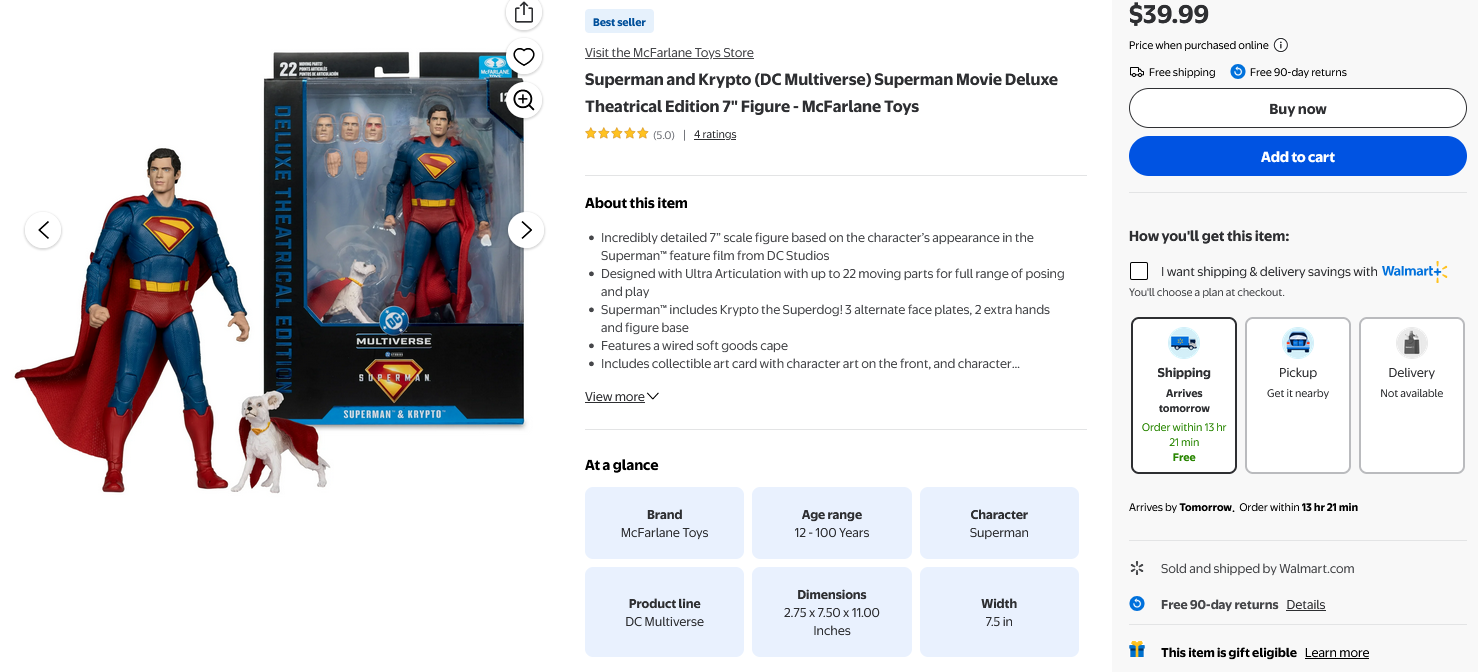The width and height of the screenshot is (1478, 672).
Task: Click the price info icon
Action: [x=1281, y=45]
